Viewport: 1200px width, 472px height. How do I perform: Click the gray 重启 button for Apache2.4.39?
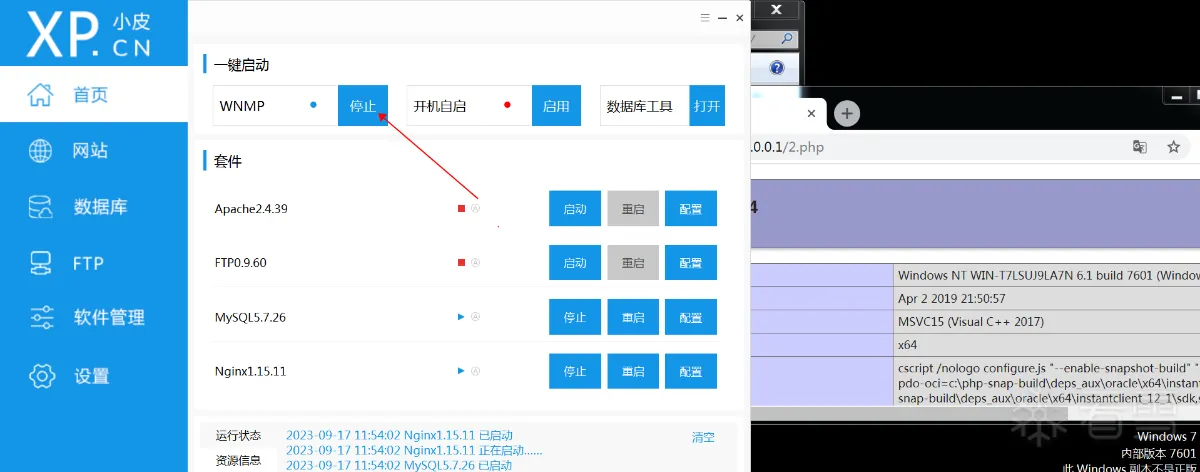[633, 209]
